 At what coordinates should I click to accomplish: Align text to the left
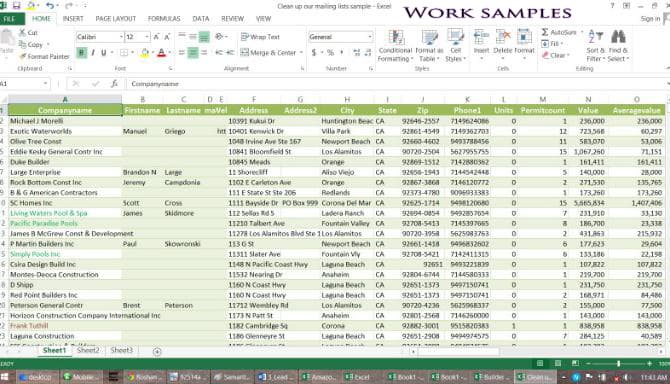(182, 53)
